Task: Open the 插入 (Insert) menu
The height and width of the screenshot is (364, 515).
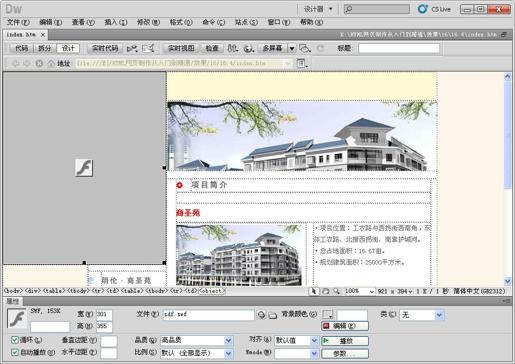Action: point(116,22)
